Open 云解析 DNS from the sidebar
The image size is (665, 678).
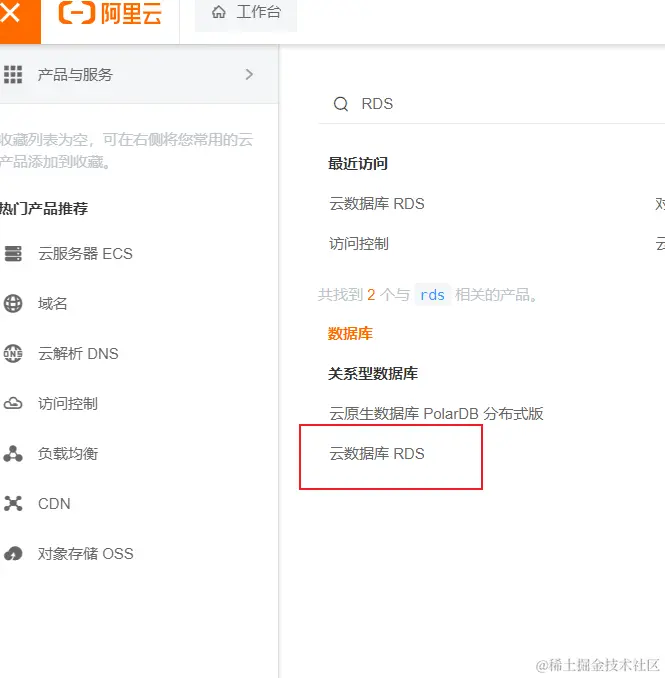78,354
